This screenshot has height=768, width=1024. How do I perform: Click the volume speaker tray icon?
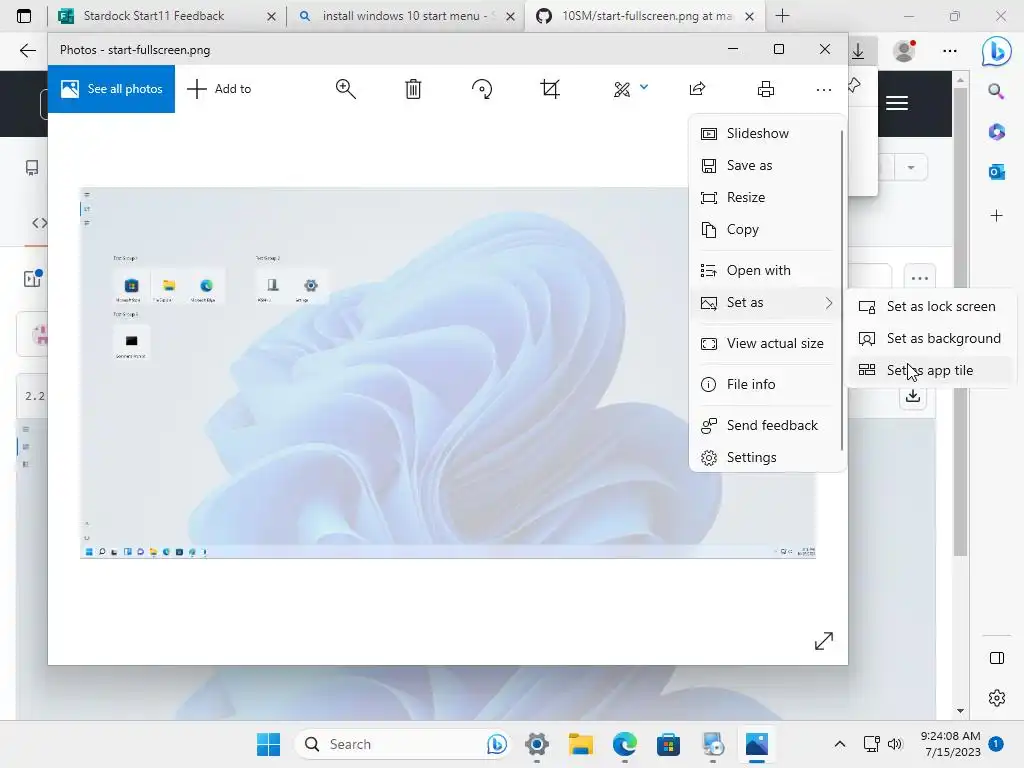pos(895,744)
